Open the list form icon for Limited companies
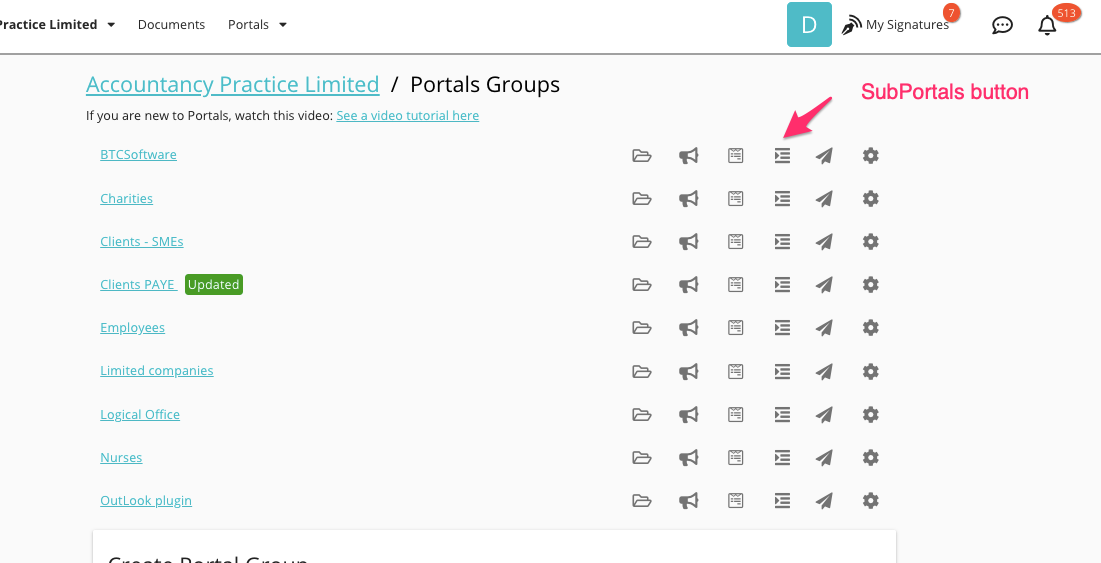This screenshot has height=563, width=1101. pos(736,371)
